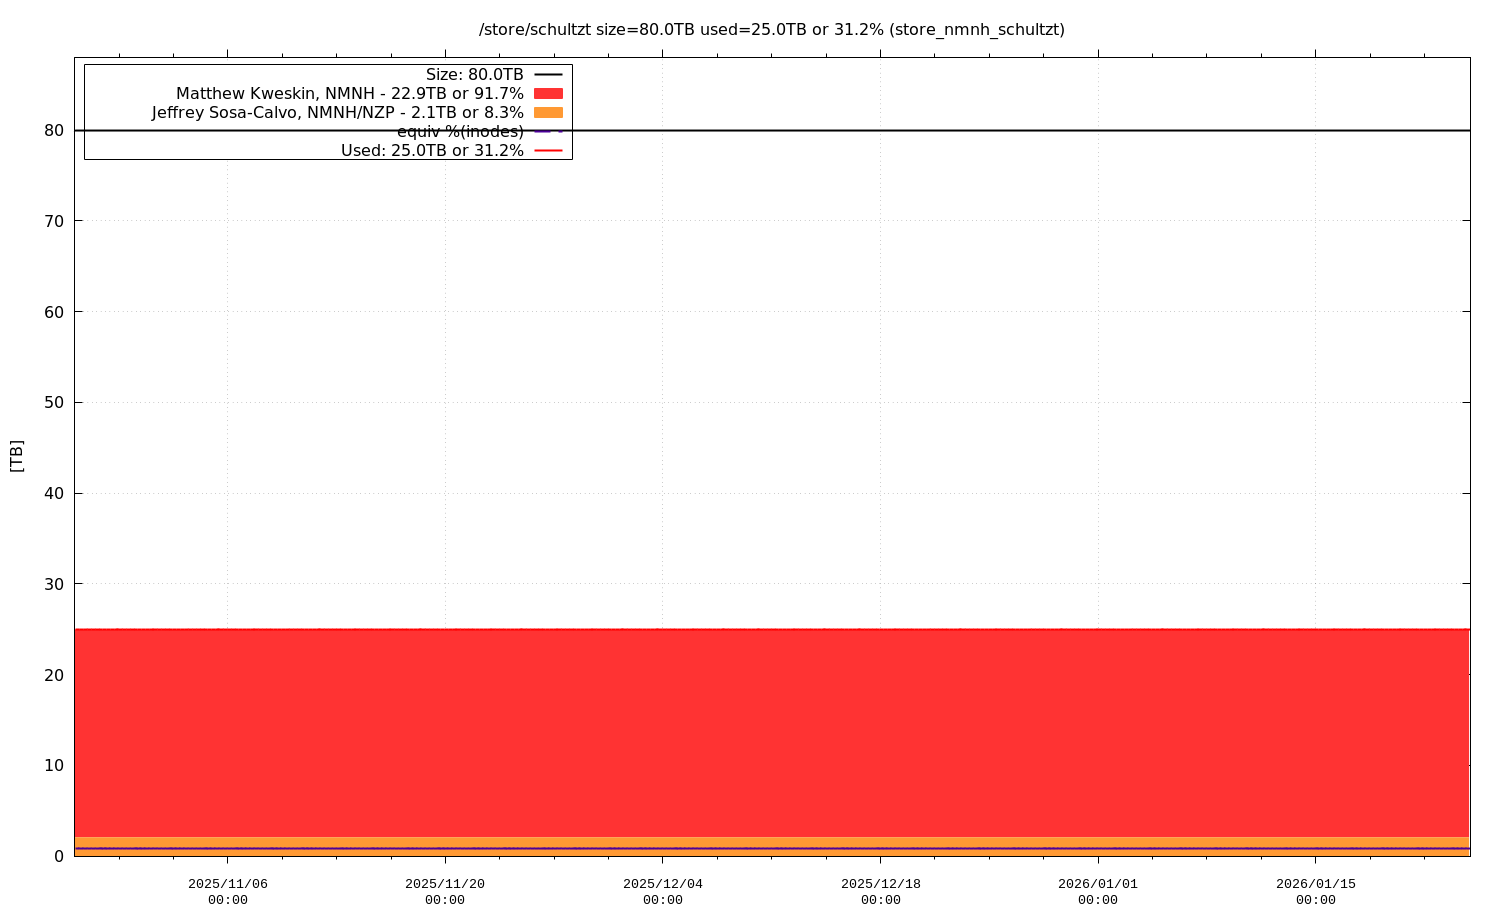The width and height of the screenshot is (1500, 920).
Task: Click the 2025/12/18 date axis label
Action: coord(880,891)
